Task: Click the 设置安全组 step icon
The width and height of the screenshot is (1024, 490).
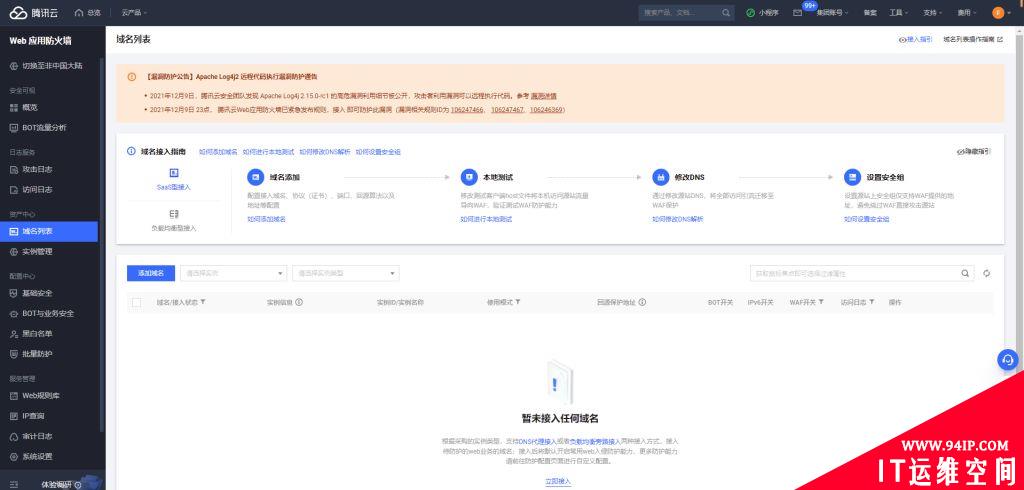Action: [x=852, y=177]
